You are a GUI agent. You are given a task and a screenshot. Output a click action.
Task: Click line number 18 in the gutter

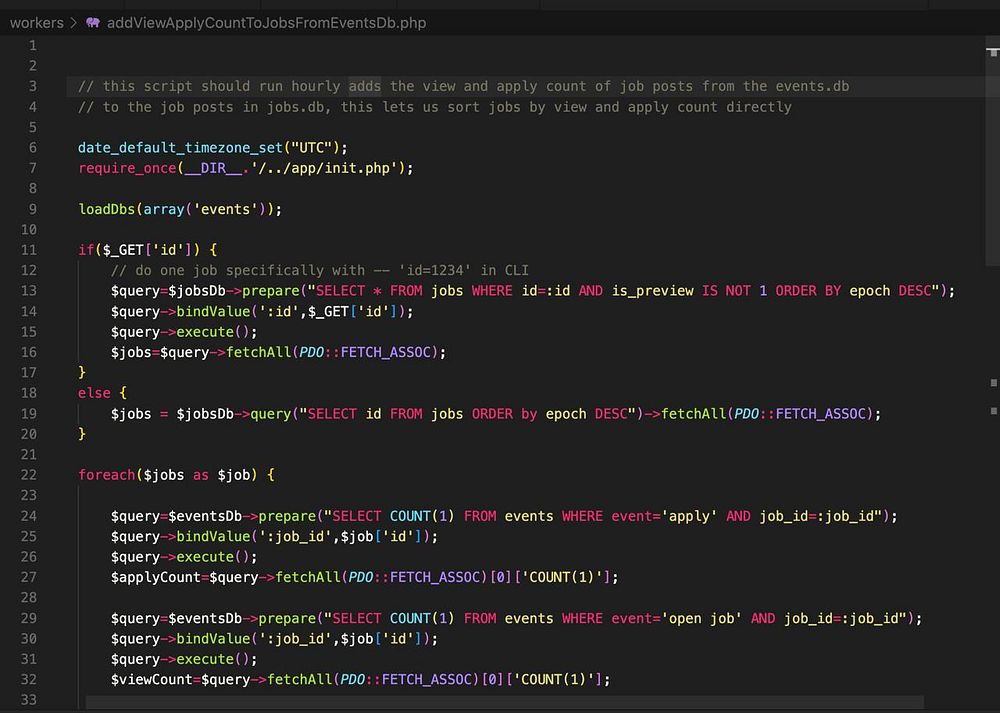(x=29, y=393)
